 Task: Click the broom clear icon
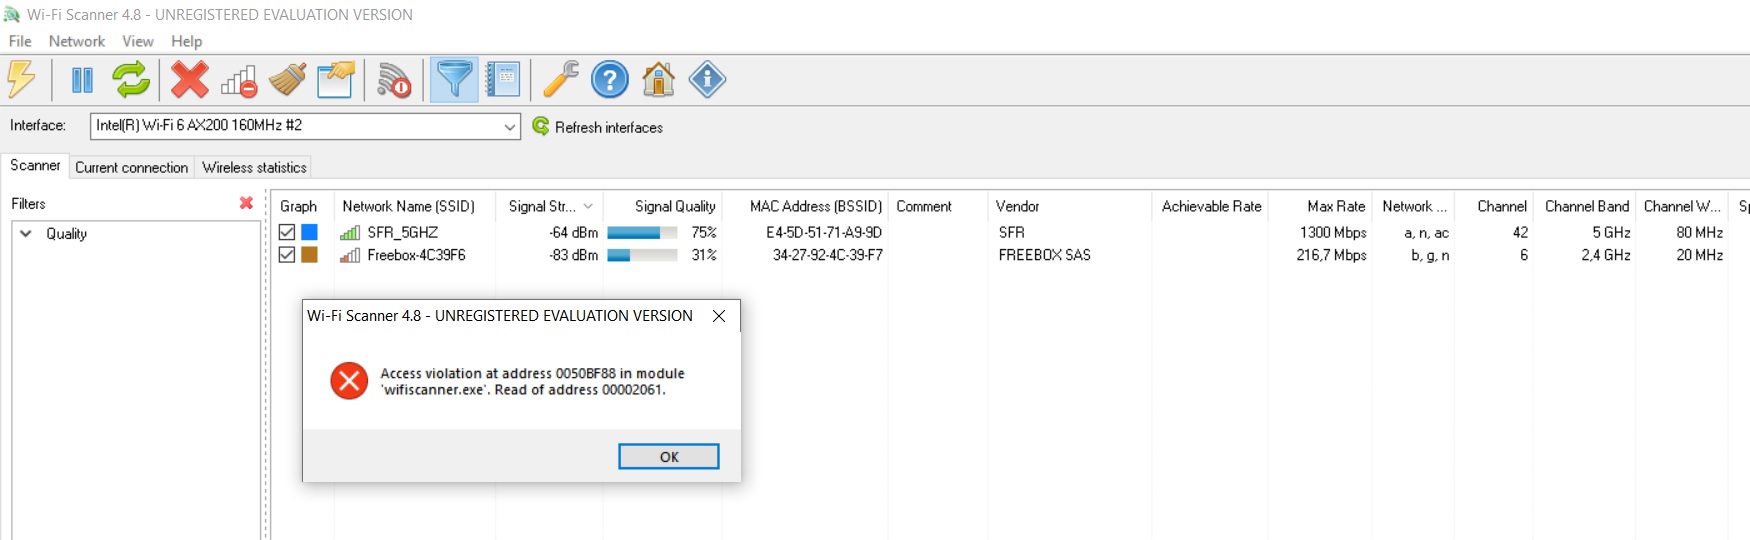pyautogui.click(x=288, y=79)
